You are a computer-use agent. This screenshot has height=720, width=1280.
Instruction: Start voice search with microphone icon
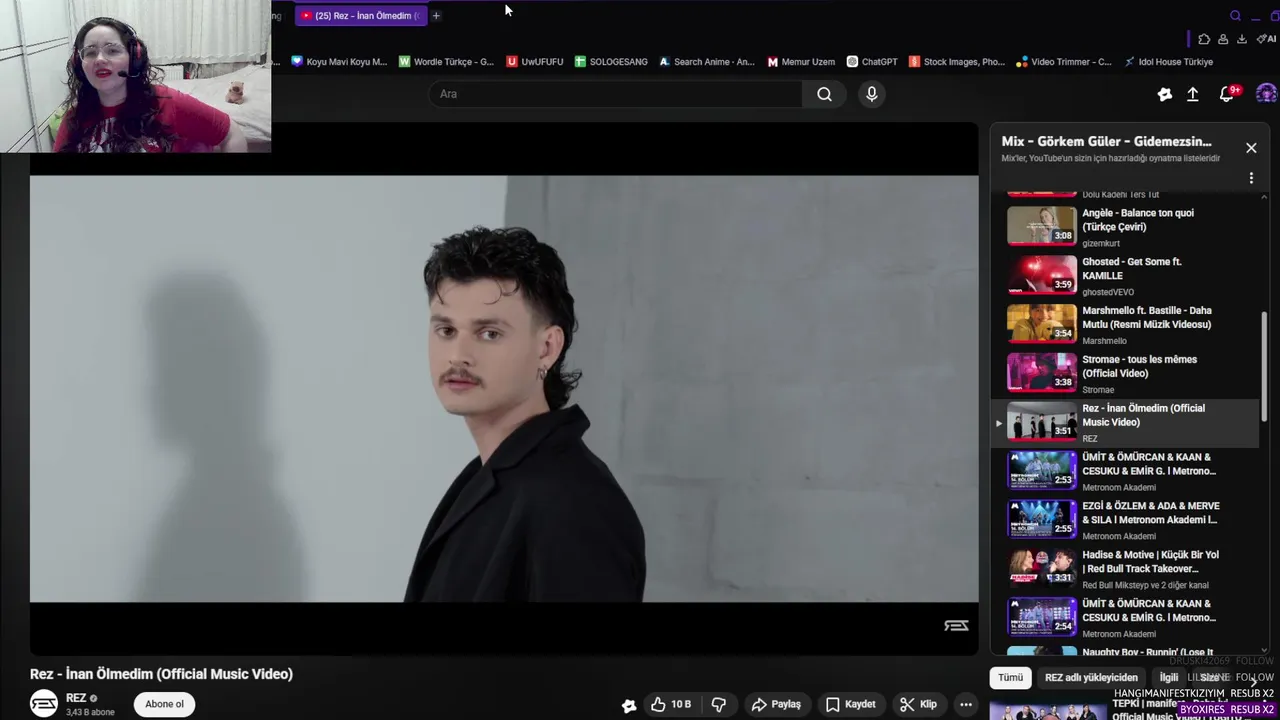tap(872, 94)
